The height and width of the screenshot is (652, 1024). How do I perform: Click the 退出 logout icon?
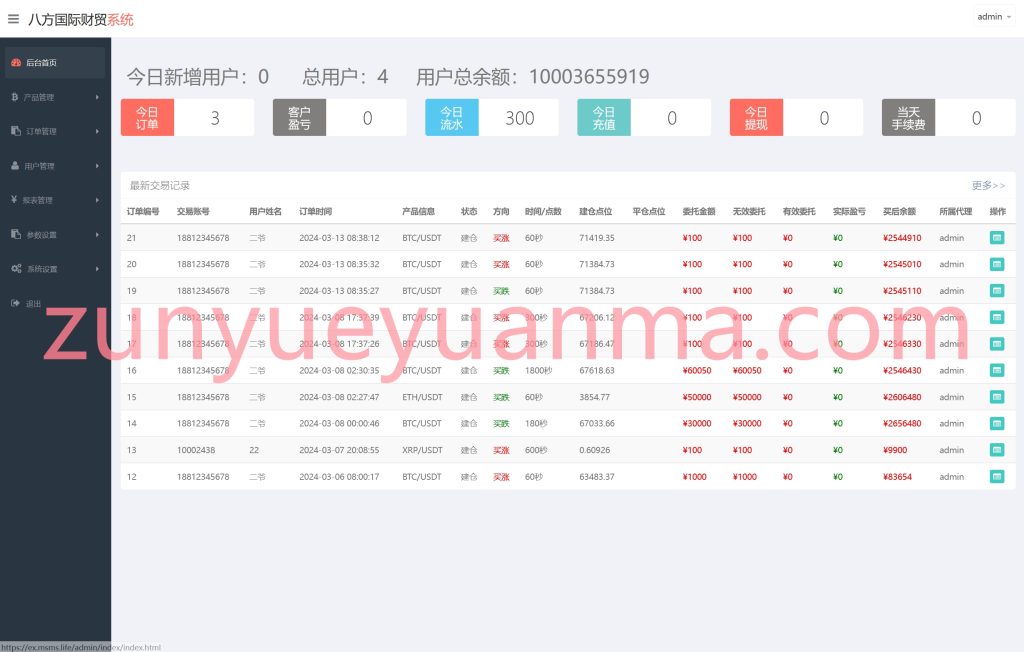15,303
